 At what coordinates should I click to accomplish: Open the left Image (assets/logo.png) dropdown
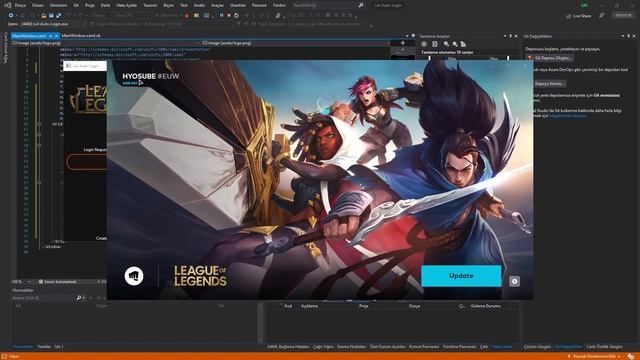pyautogui.click(x=105, y=43)
